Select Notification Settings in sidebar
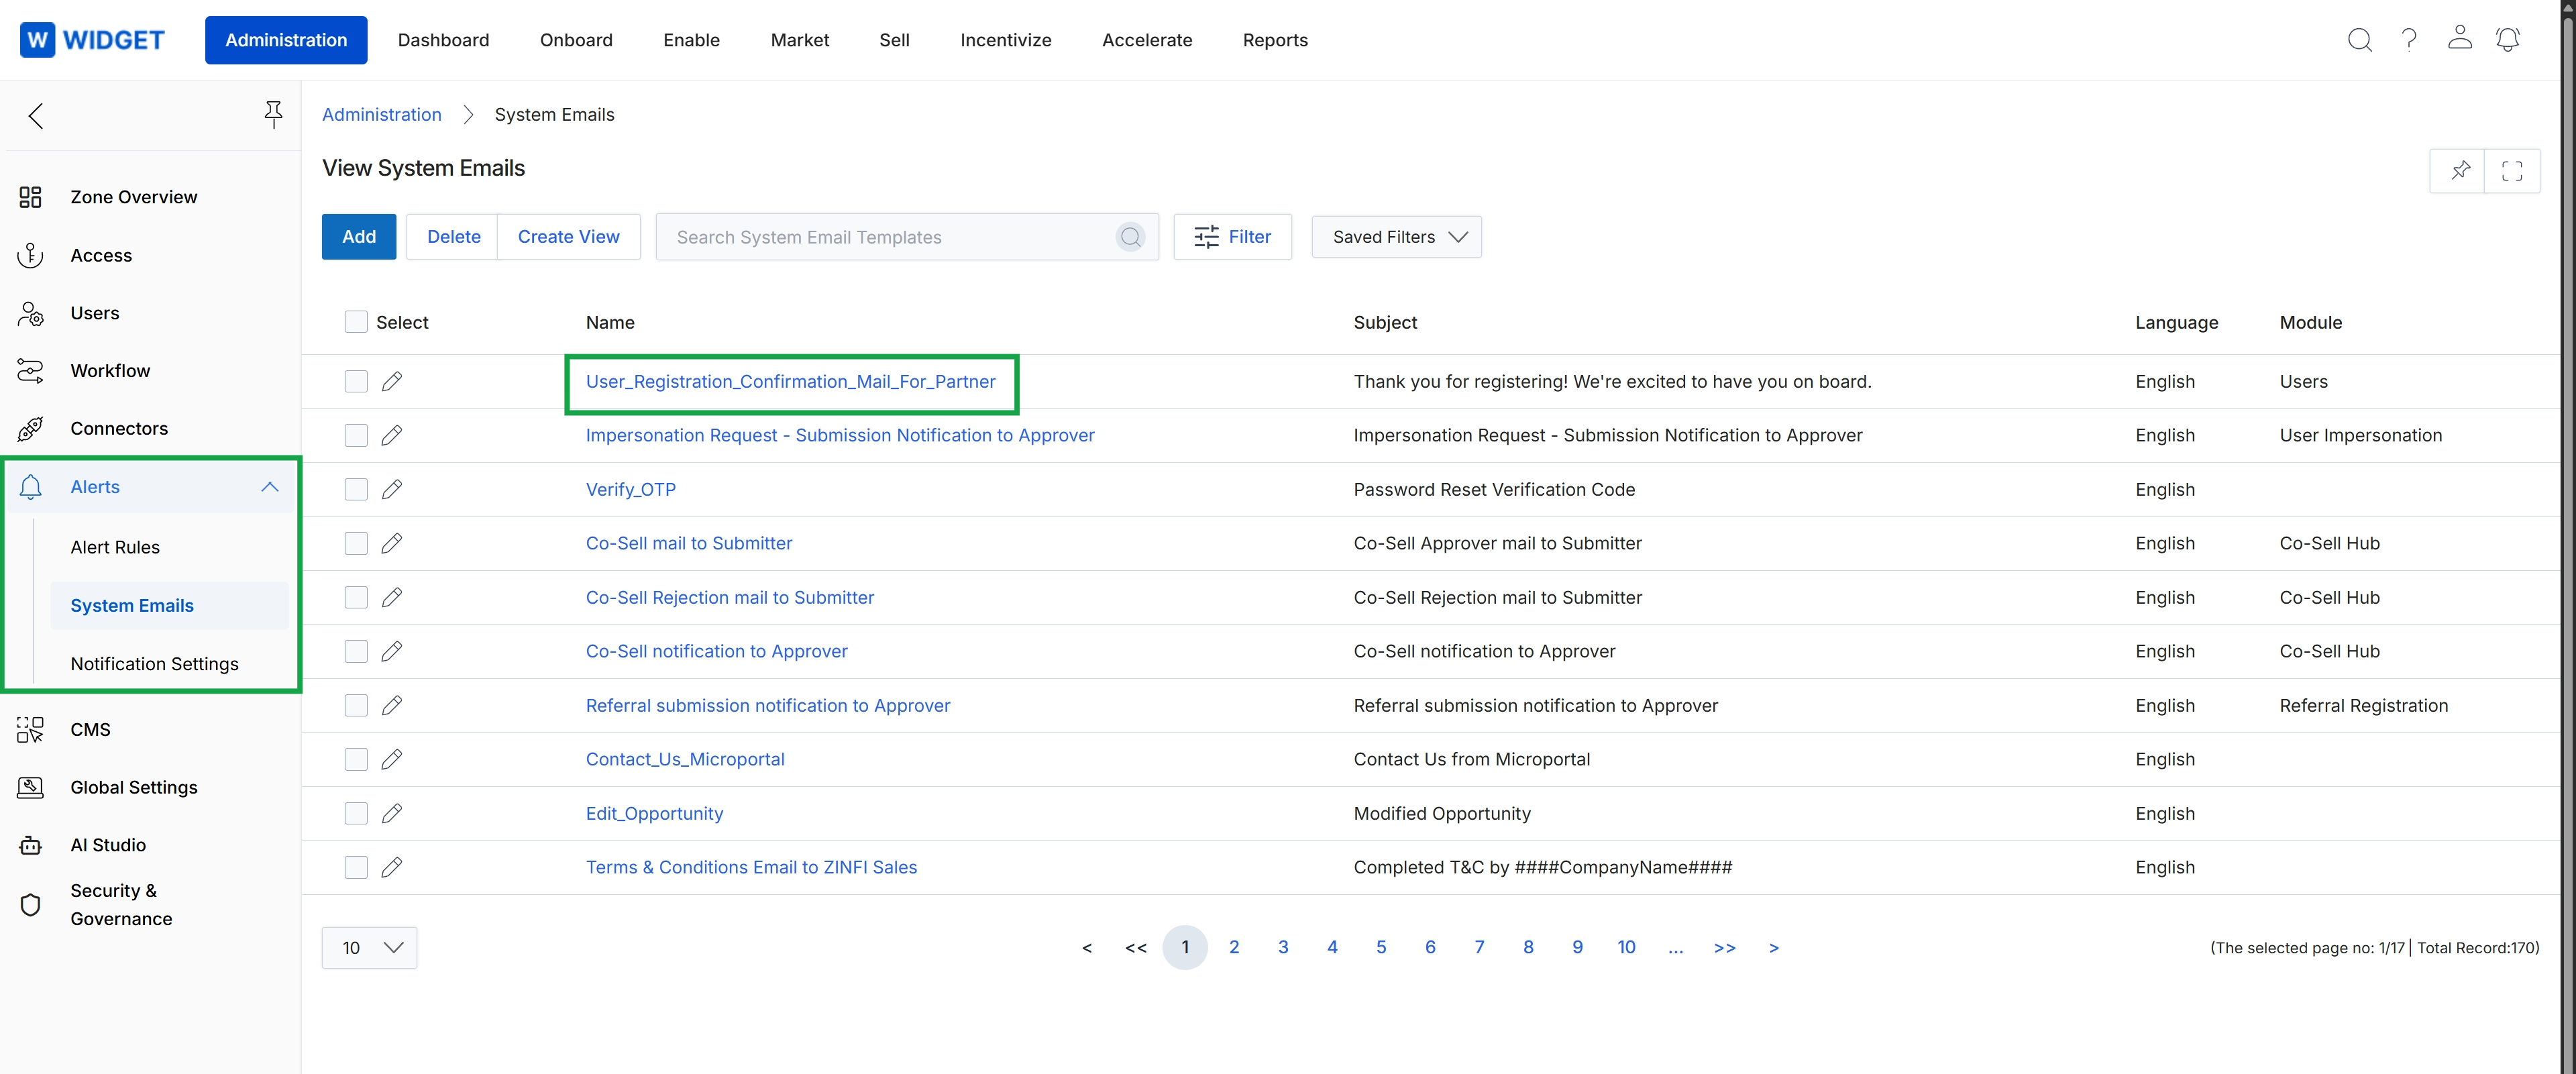Image resolution: width=2576 pixels, height=1074 pixels. click(x=154, y=664)
